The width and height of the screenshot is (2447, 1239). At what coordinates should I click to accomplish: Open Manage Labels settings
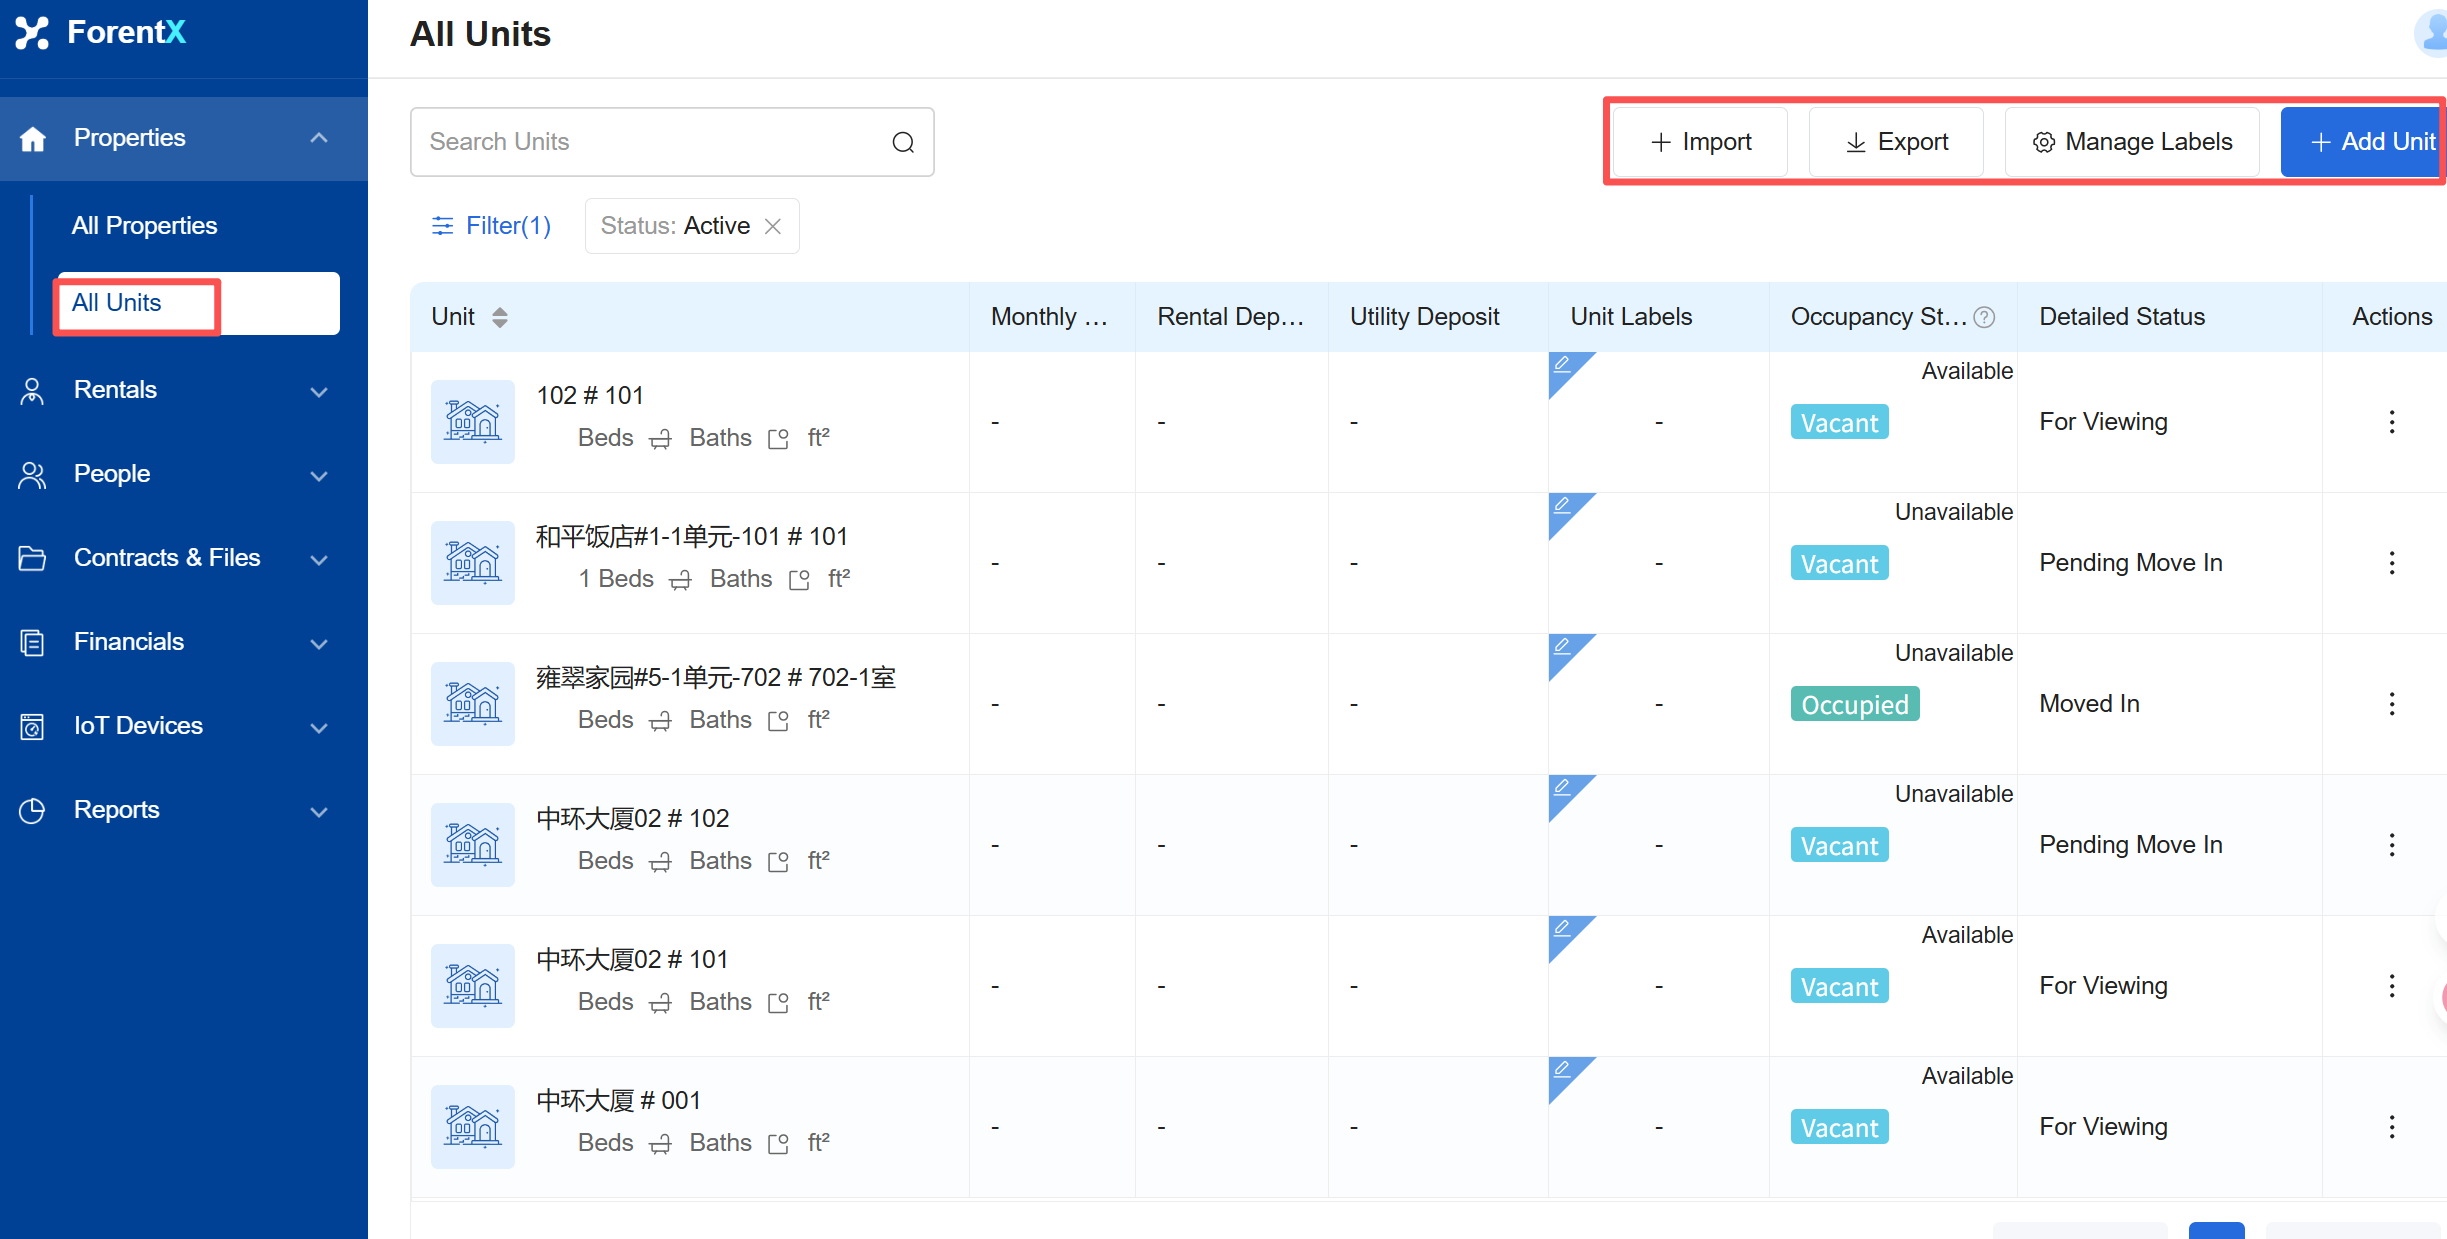[2132, 142]
